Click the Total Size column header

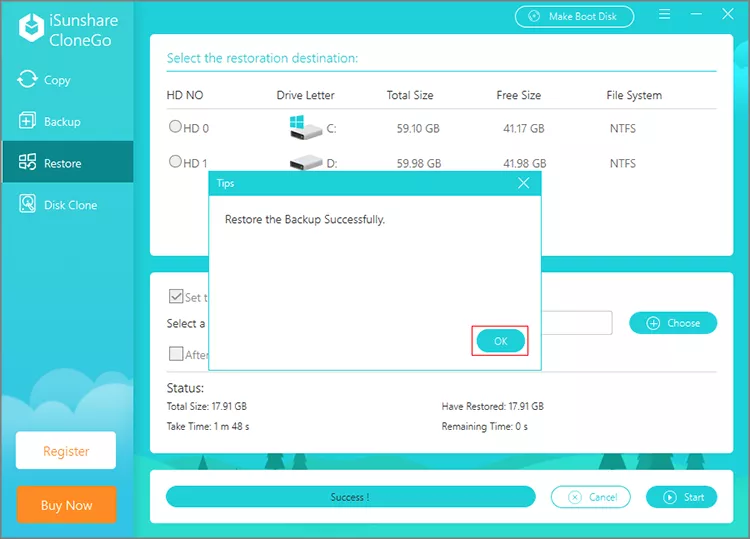tap(410, 95)
